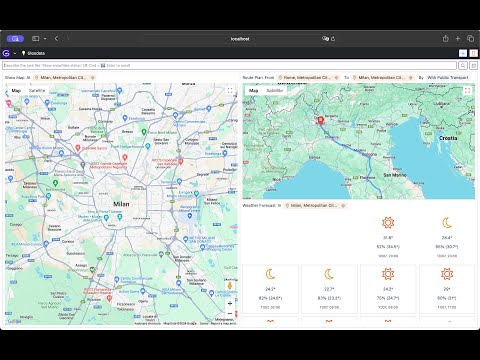Click the 29° temperature text
This screenshot has height=360, width=480.
point(447,289)
